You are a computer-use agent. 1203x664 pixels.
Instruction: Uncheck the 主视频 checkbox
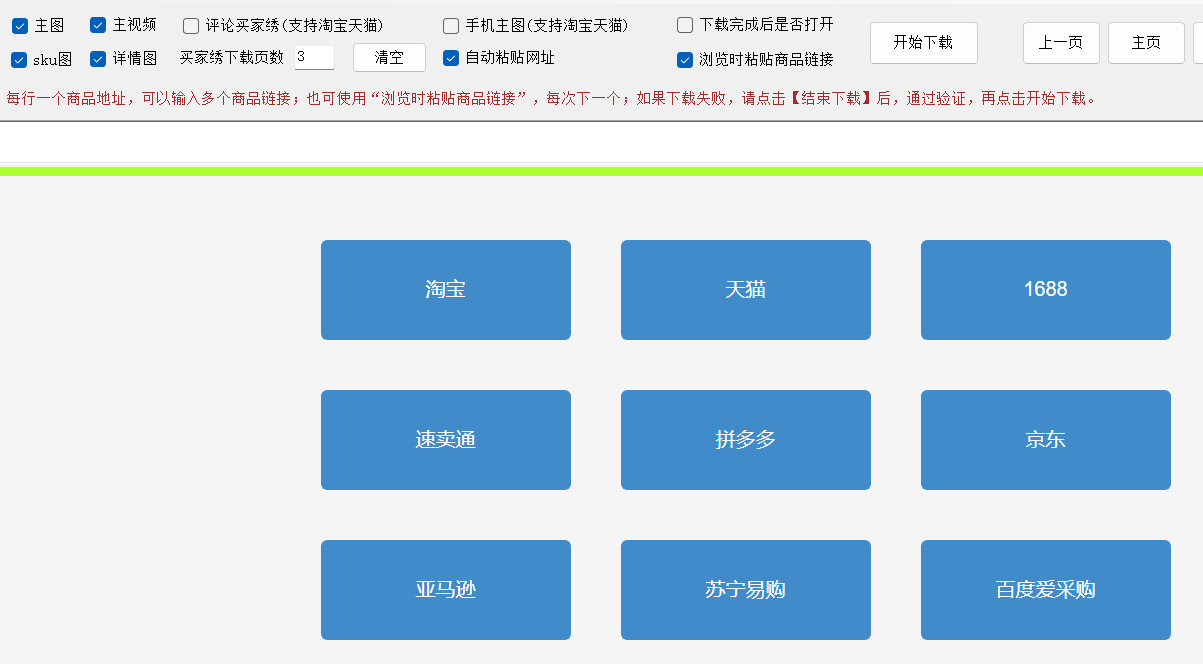[98, 25]
